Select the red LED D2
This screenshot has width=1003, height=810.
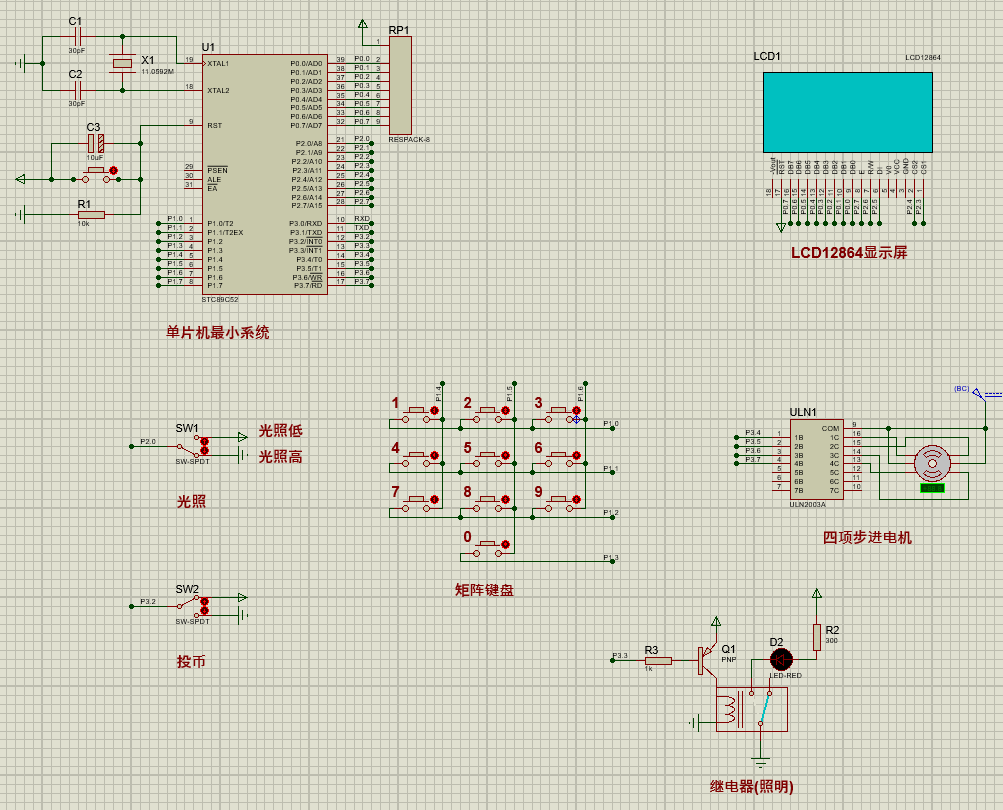781,659
